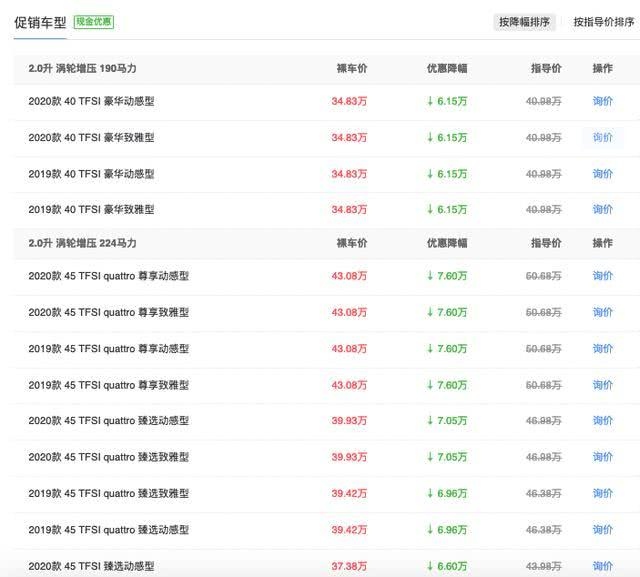Viewport: 640px width, 577px height.
Task: Click 询价 for 2020款 45 quattro 尊享致雅型
Action: coord(602,312)
